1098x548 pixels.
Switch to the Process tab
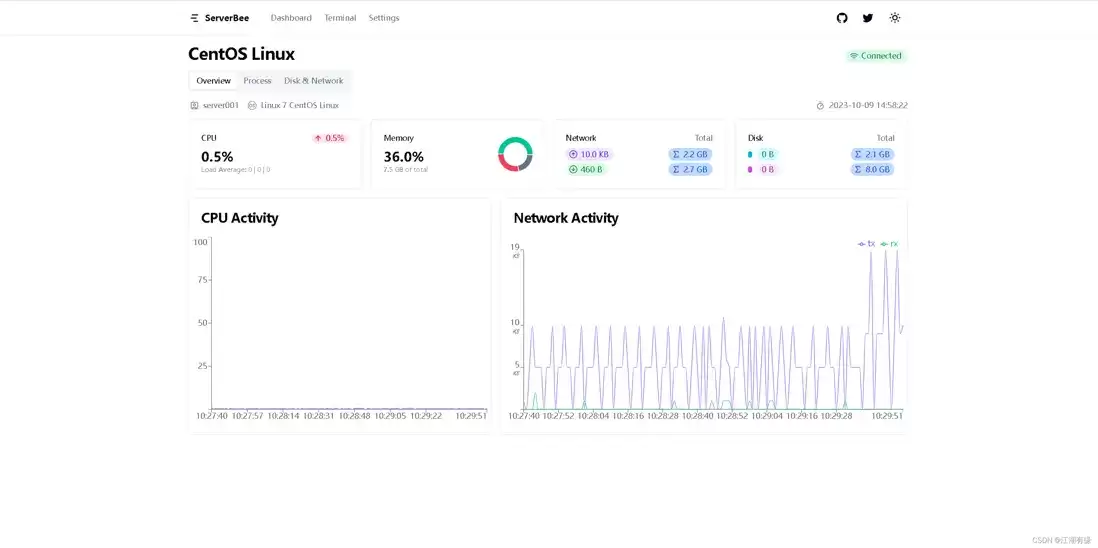(x=257, y=81)
